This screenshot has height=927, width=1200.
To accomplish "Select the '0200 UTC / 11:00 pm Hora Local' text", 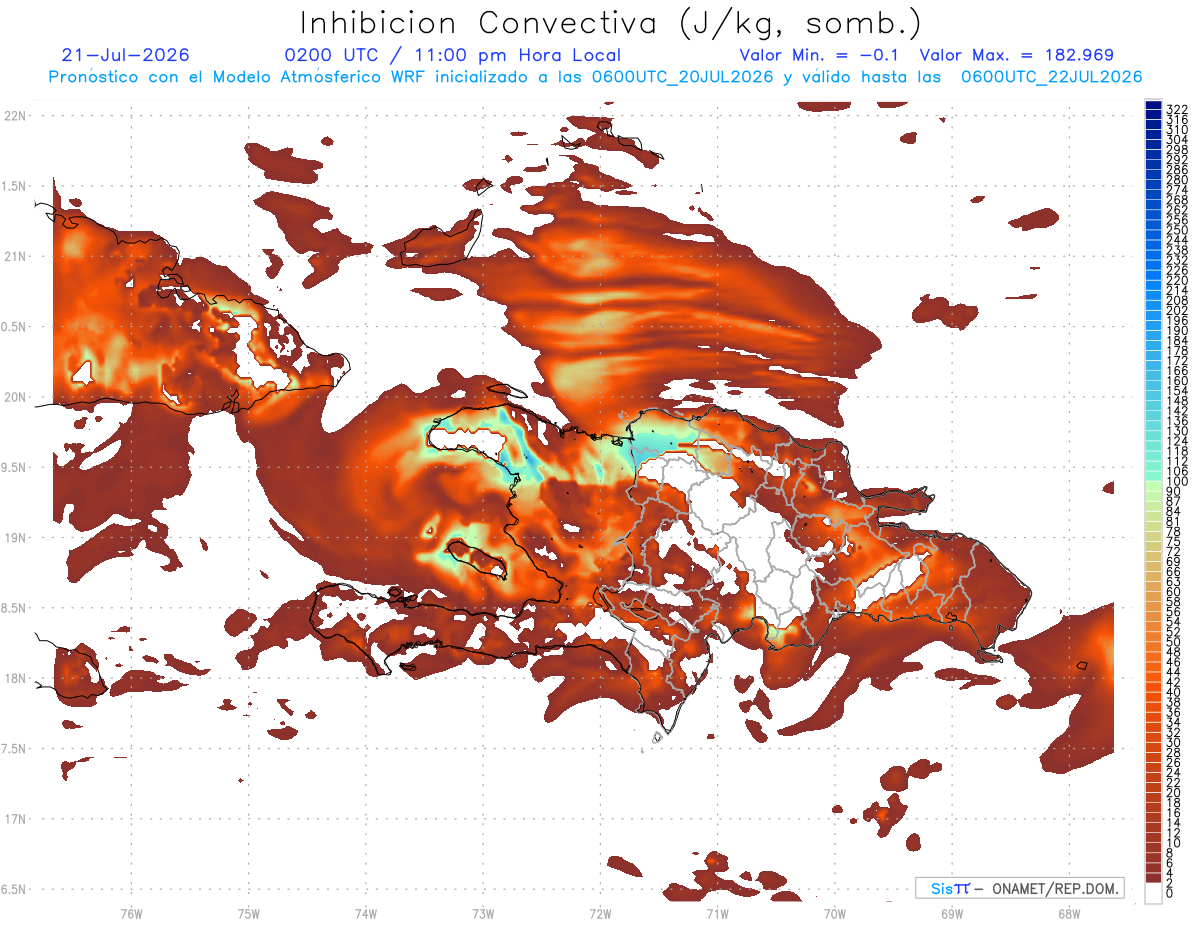I will 453,56.
